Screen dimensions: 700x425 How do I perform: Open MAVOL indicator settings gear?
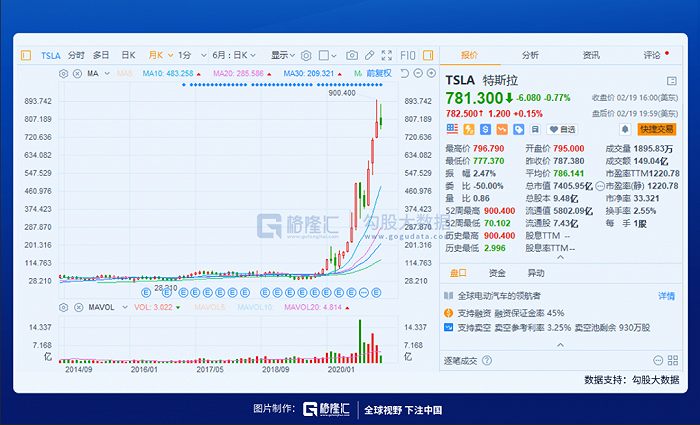point(63,308)
